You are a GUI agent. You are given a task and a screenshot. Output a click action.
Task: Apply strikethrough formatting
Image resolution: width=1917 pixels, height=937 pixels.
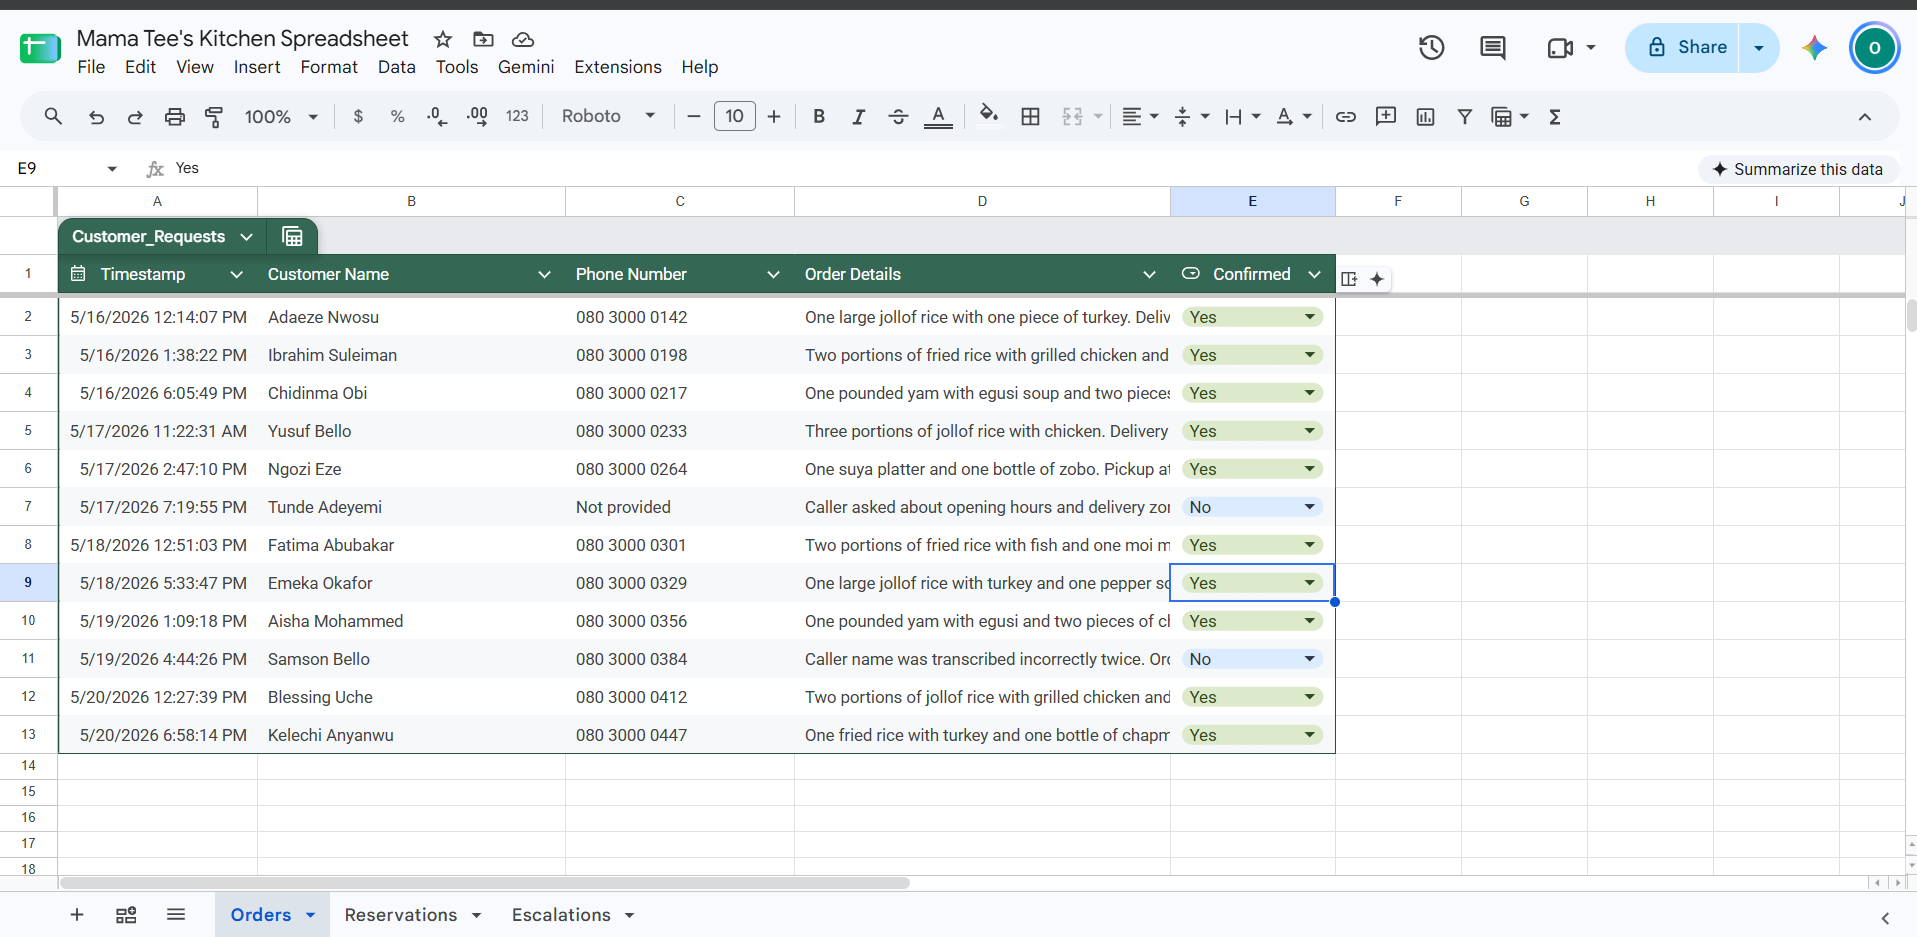898,116
